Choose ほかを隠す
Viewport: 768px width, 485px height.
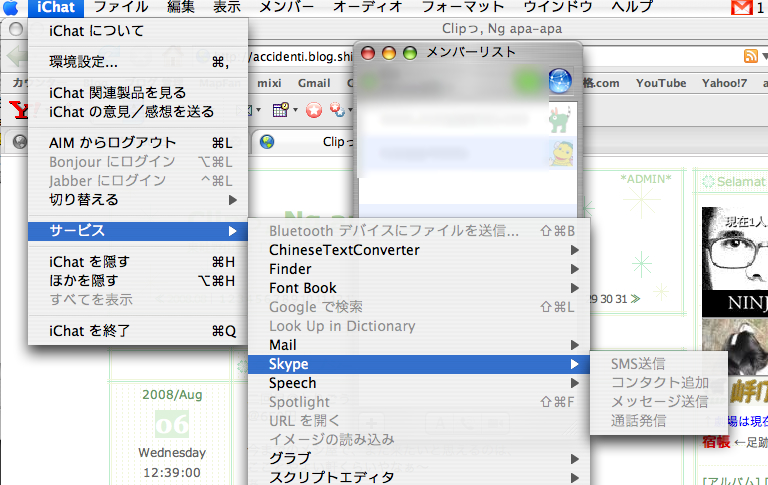pyautogui.click(x=138, y=281)
